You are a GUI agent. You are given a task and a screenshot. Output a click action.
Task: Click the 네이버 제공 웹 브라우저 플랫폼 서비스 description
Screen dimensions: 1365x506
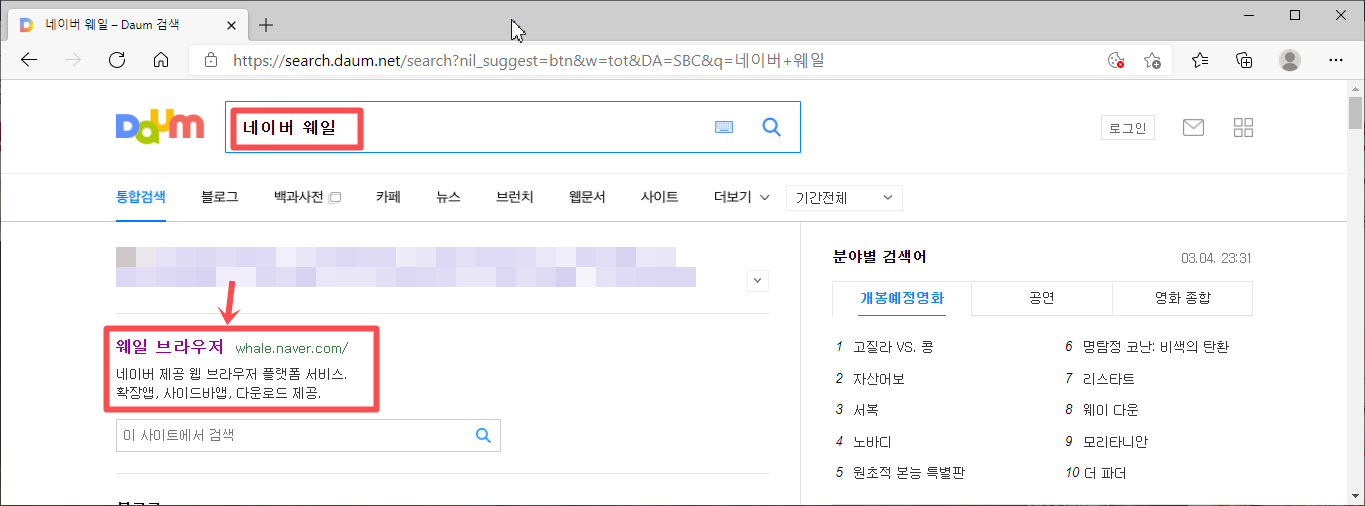click(232, 374)
